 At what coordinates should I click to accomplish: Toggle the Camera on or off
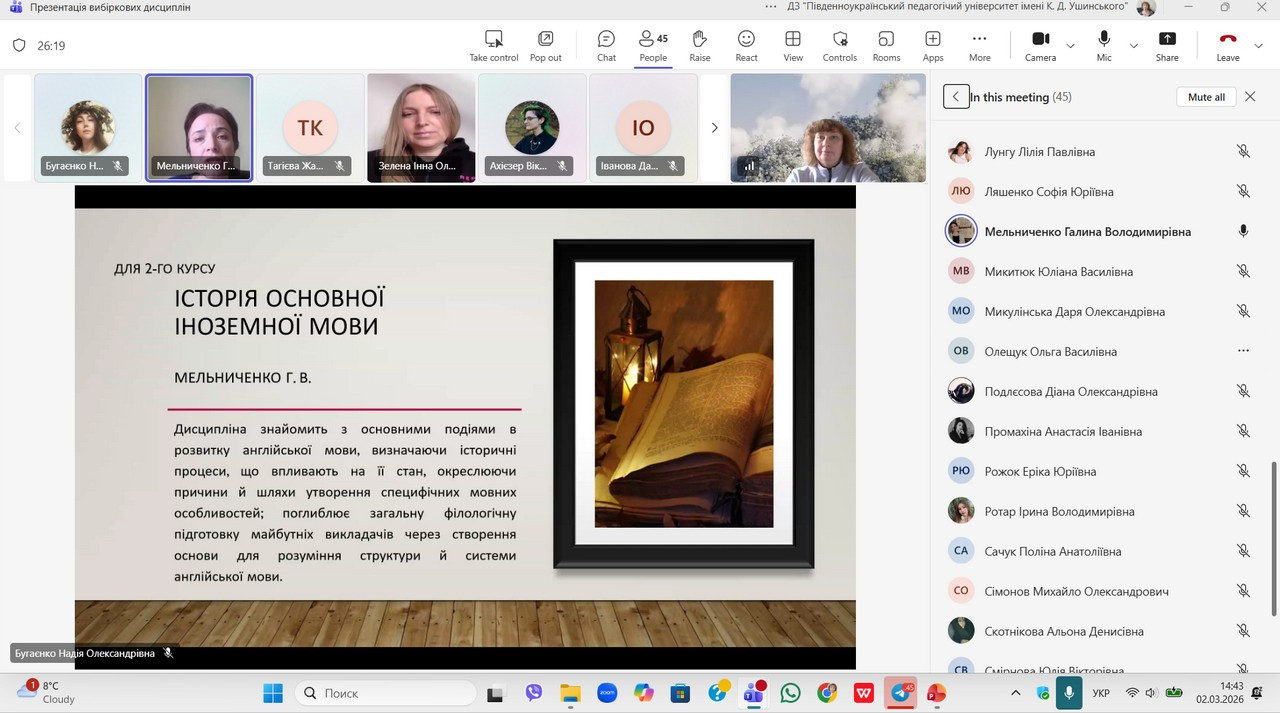tap(1040, 45)
